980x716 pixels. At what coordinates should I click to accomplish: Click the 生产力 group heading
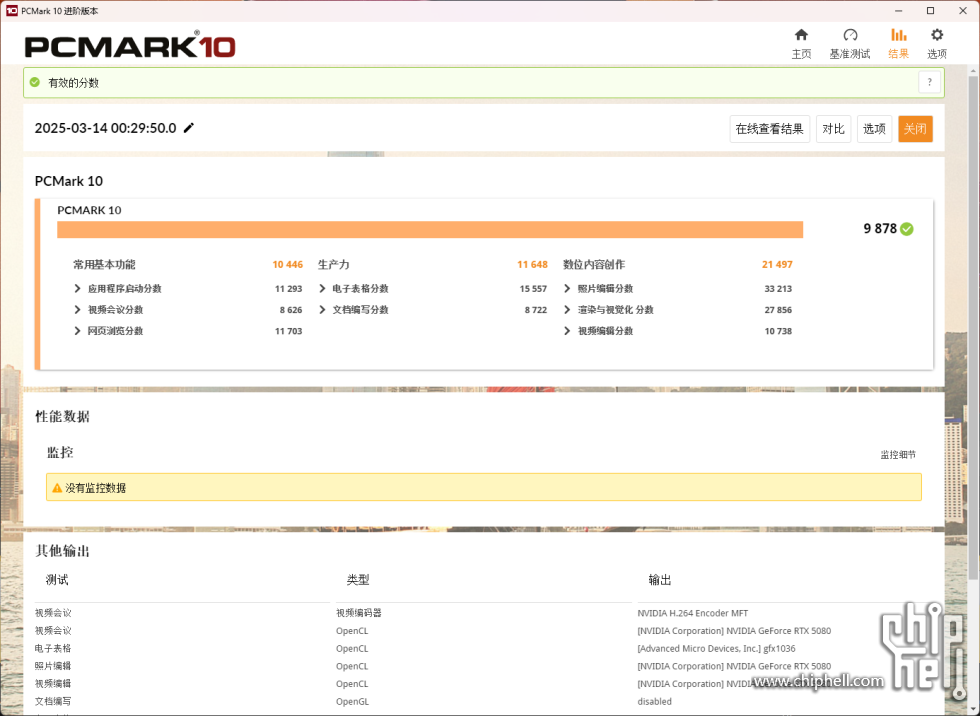[x=334, y=265]
